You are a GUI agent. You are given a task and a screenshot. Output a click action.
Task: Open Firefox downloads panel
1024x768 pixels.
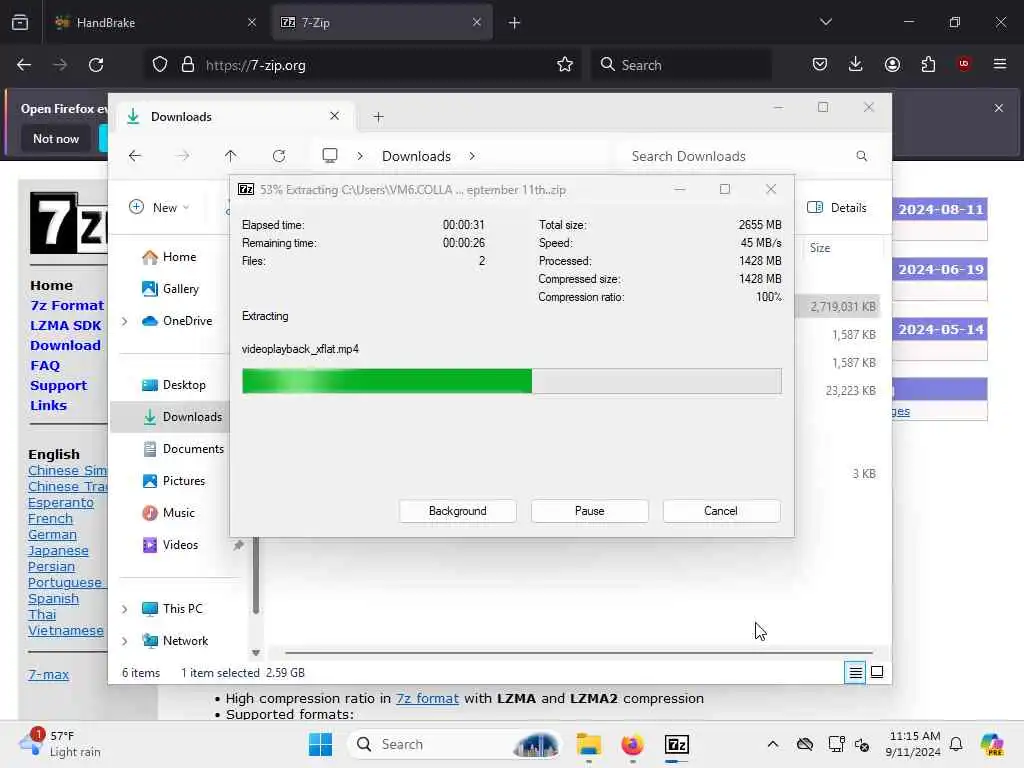coord(856,64)
